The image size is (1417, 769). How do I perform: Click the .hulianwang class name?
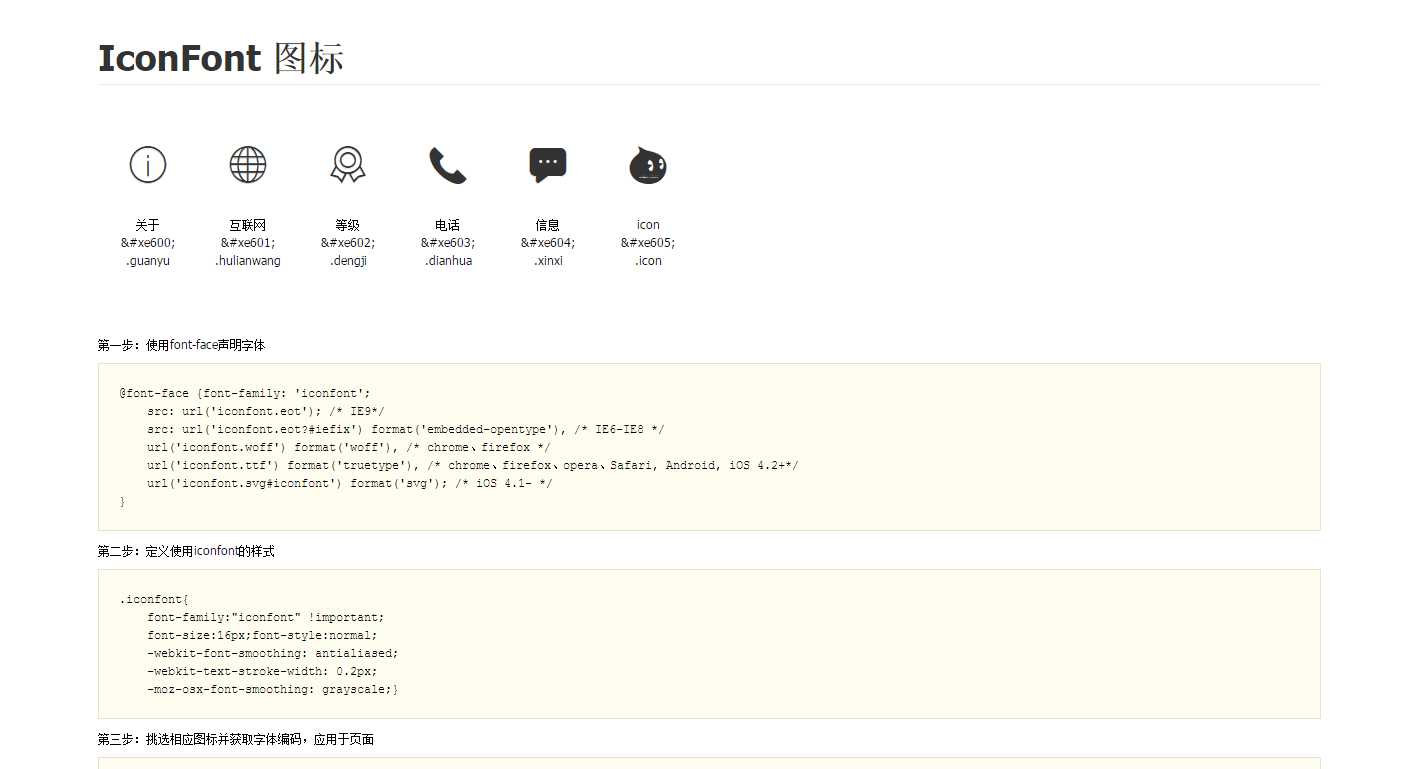(x=248, y=261)
